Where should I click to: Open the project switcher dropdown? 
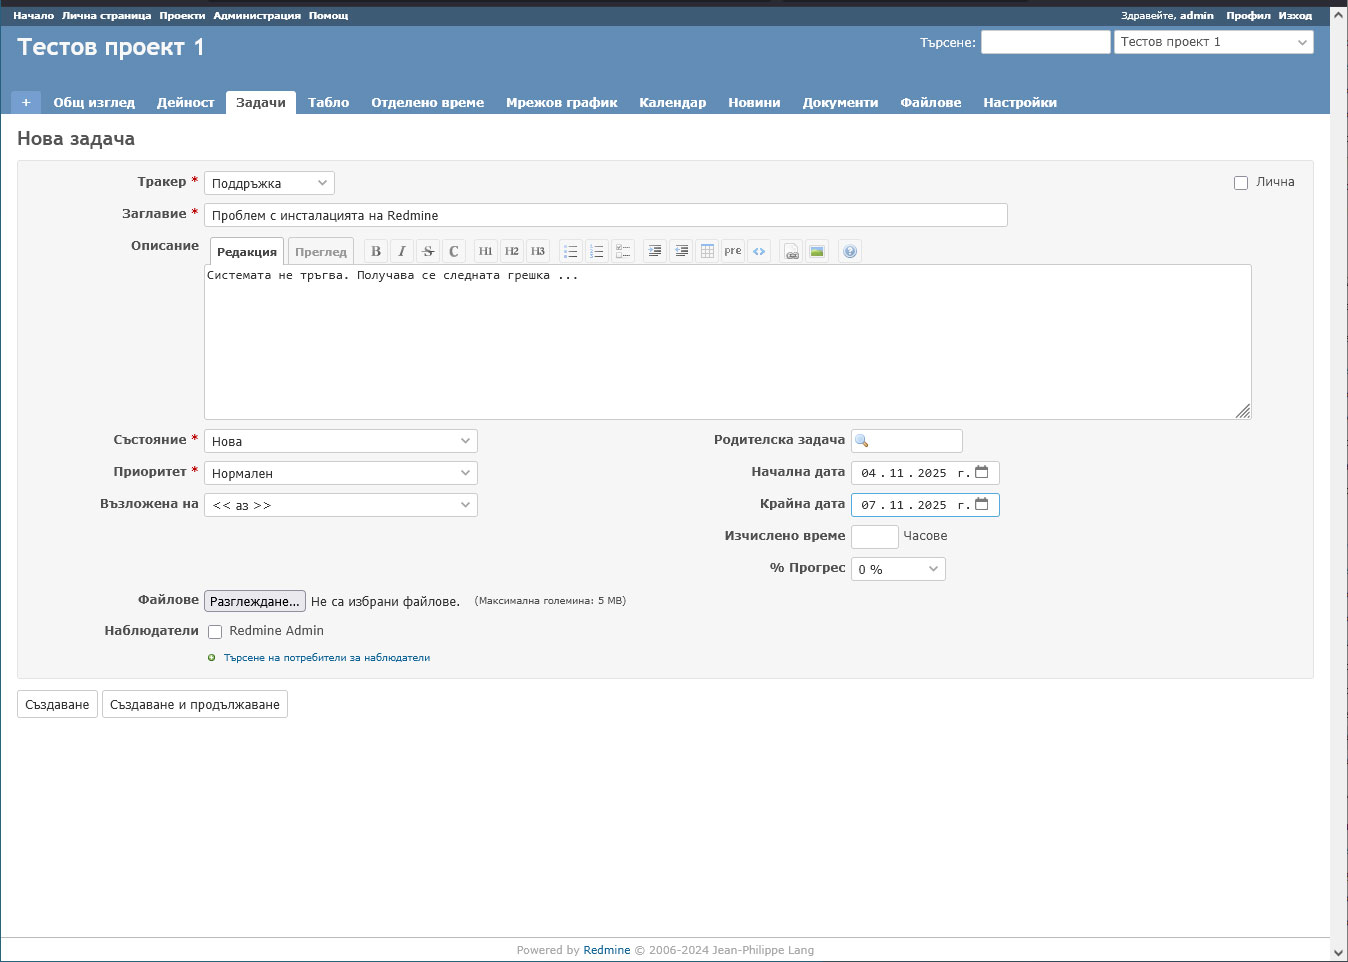1214,42
